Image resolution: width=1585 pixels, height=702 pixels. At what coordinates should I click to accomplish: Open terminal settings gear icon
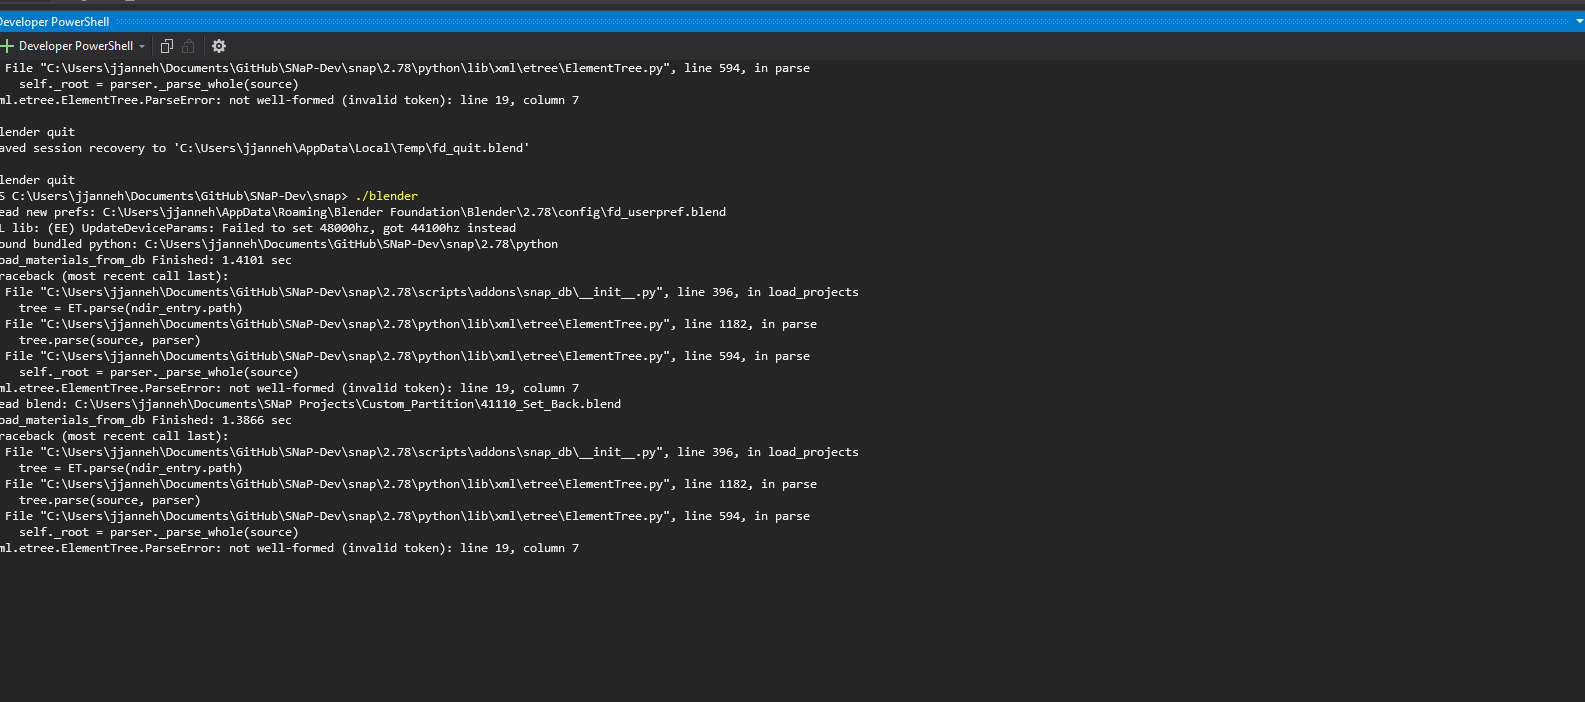coord(219,46)
